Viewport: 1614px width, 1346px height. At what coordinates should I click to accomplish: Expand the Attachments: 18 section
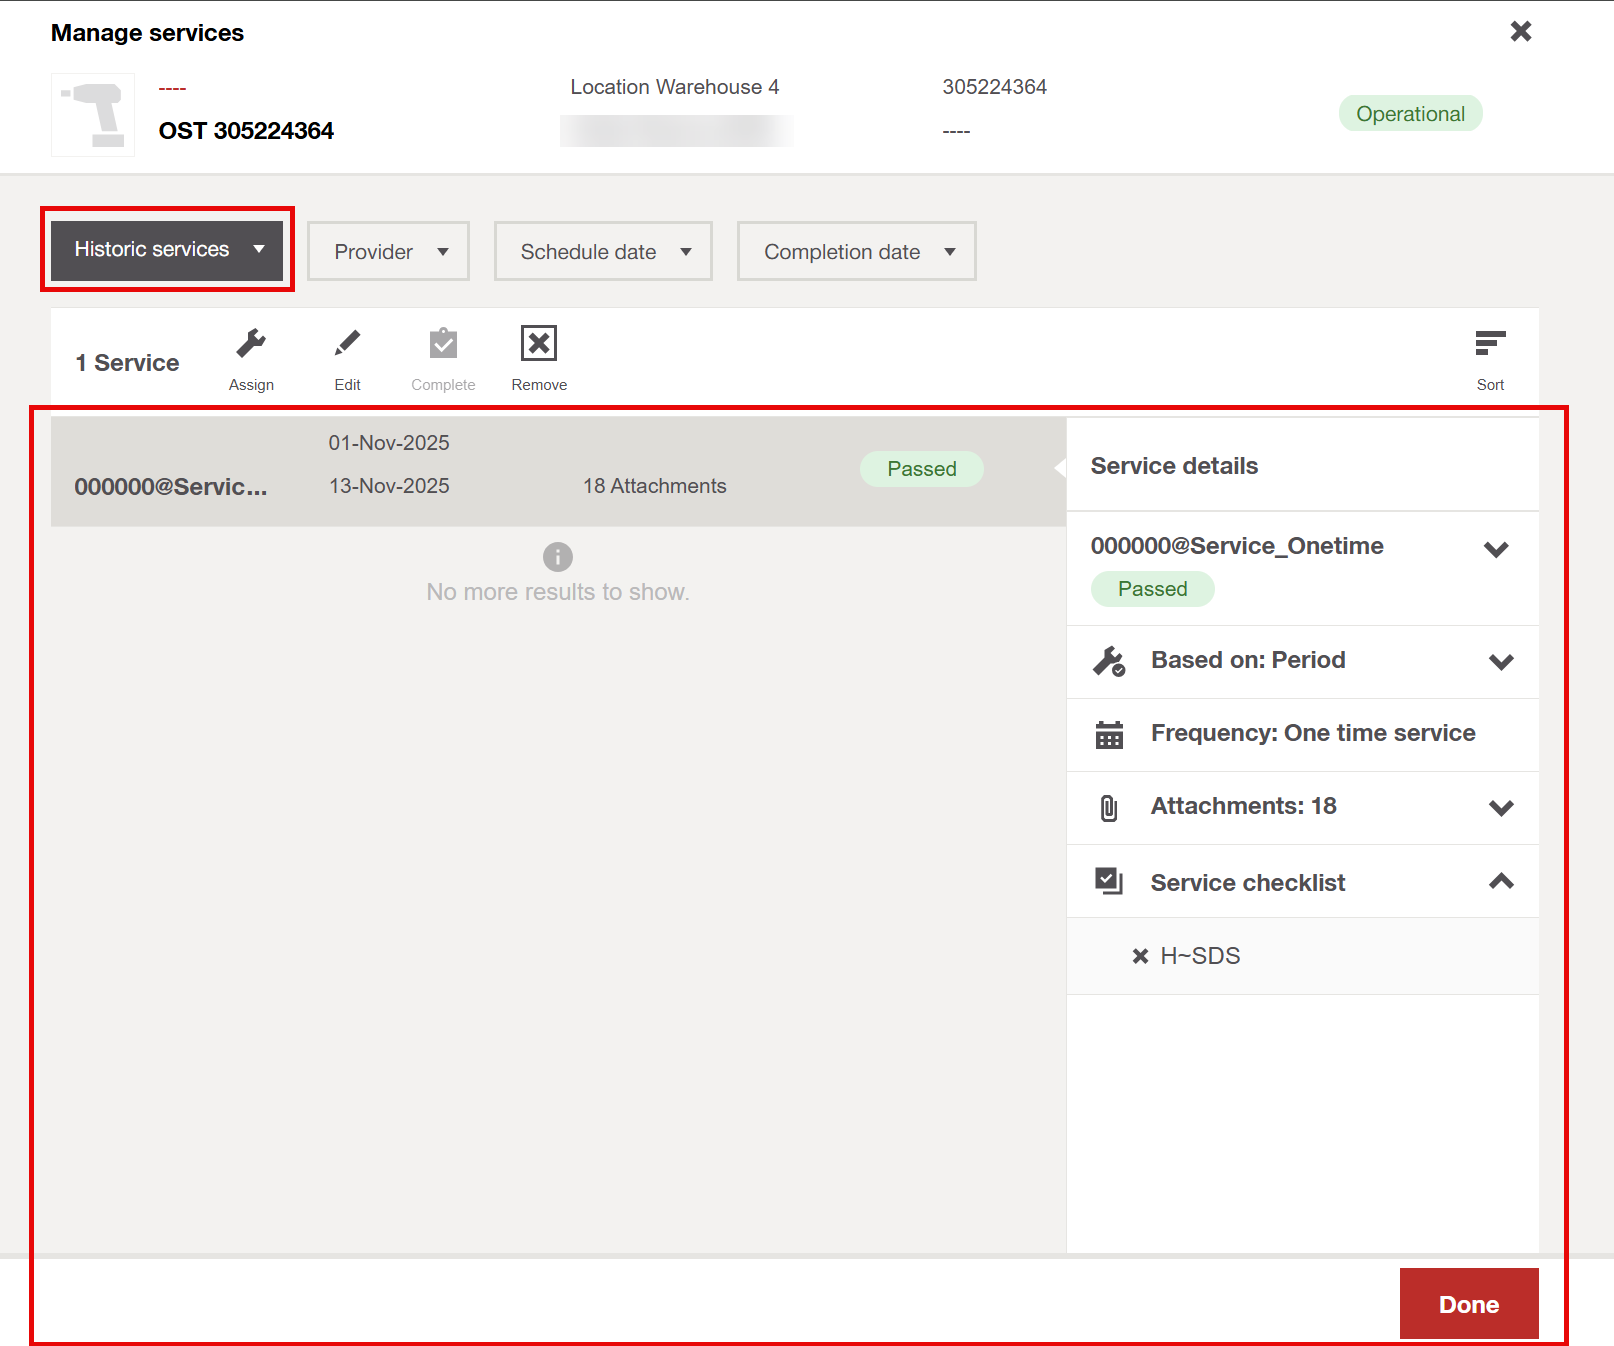pos(1501,808)
